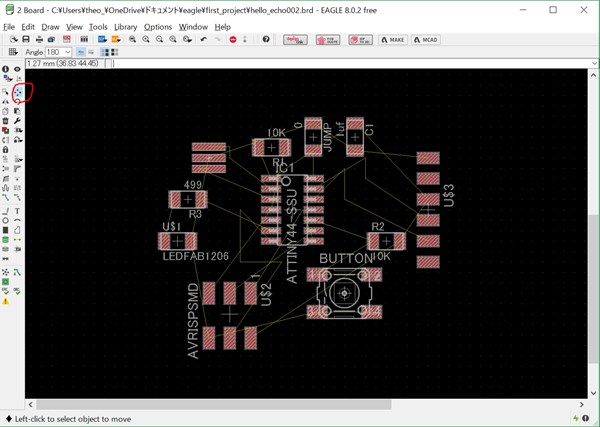Open the Errors warning list
The height and width of the screenshot is (427, 600).
5,302
